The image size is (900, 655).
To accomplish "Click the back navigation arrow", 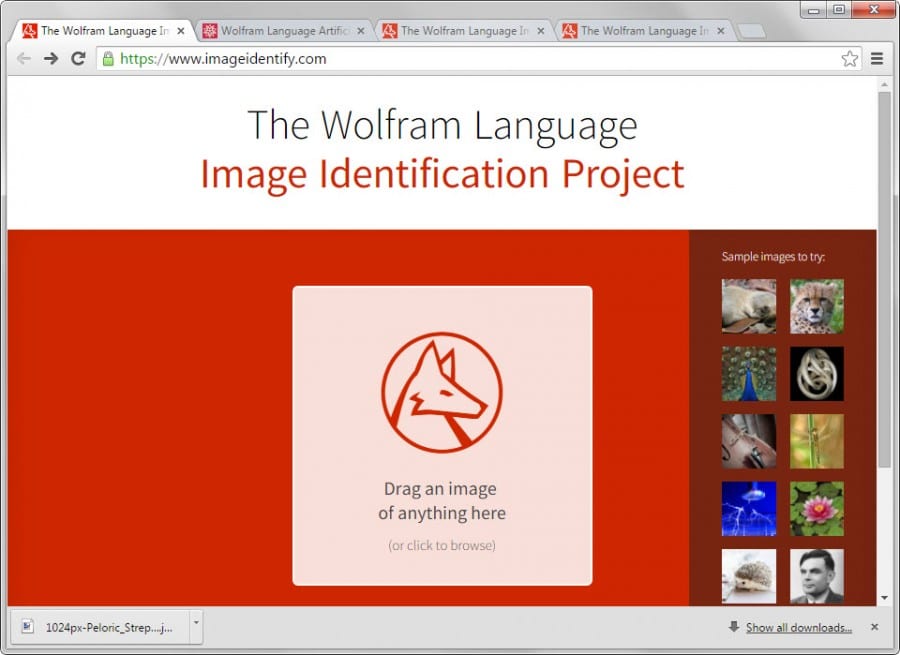I will coord(23,59).
